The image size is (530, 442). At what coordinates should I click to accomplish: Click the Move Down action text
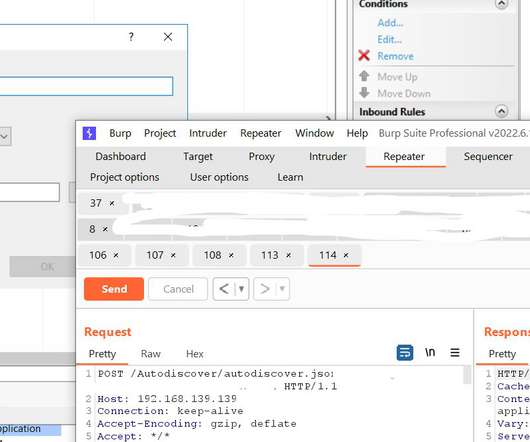click(404, 93)
